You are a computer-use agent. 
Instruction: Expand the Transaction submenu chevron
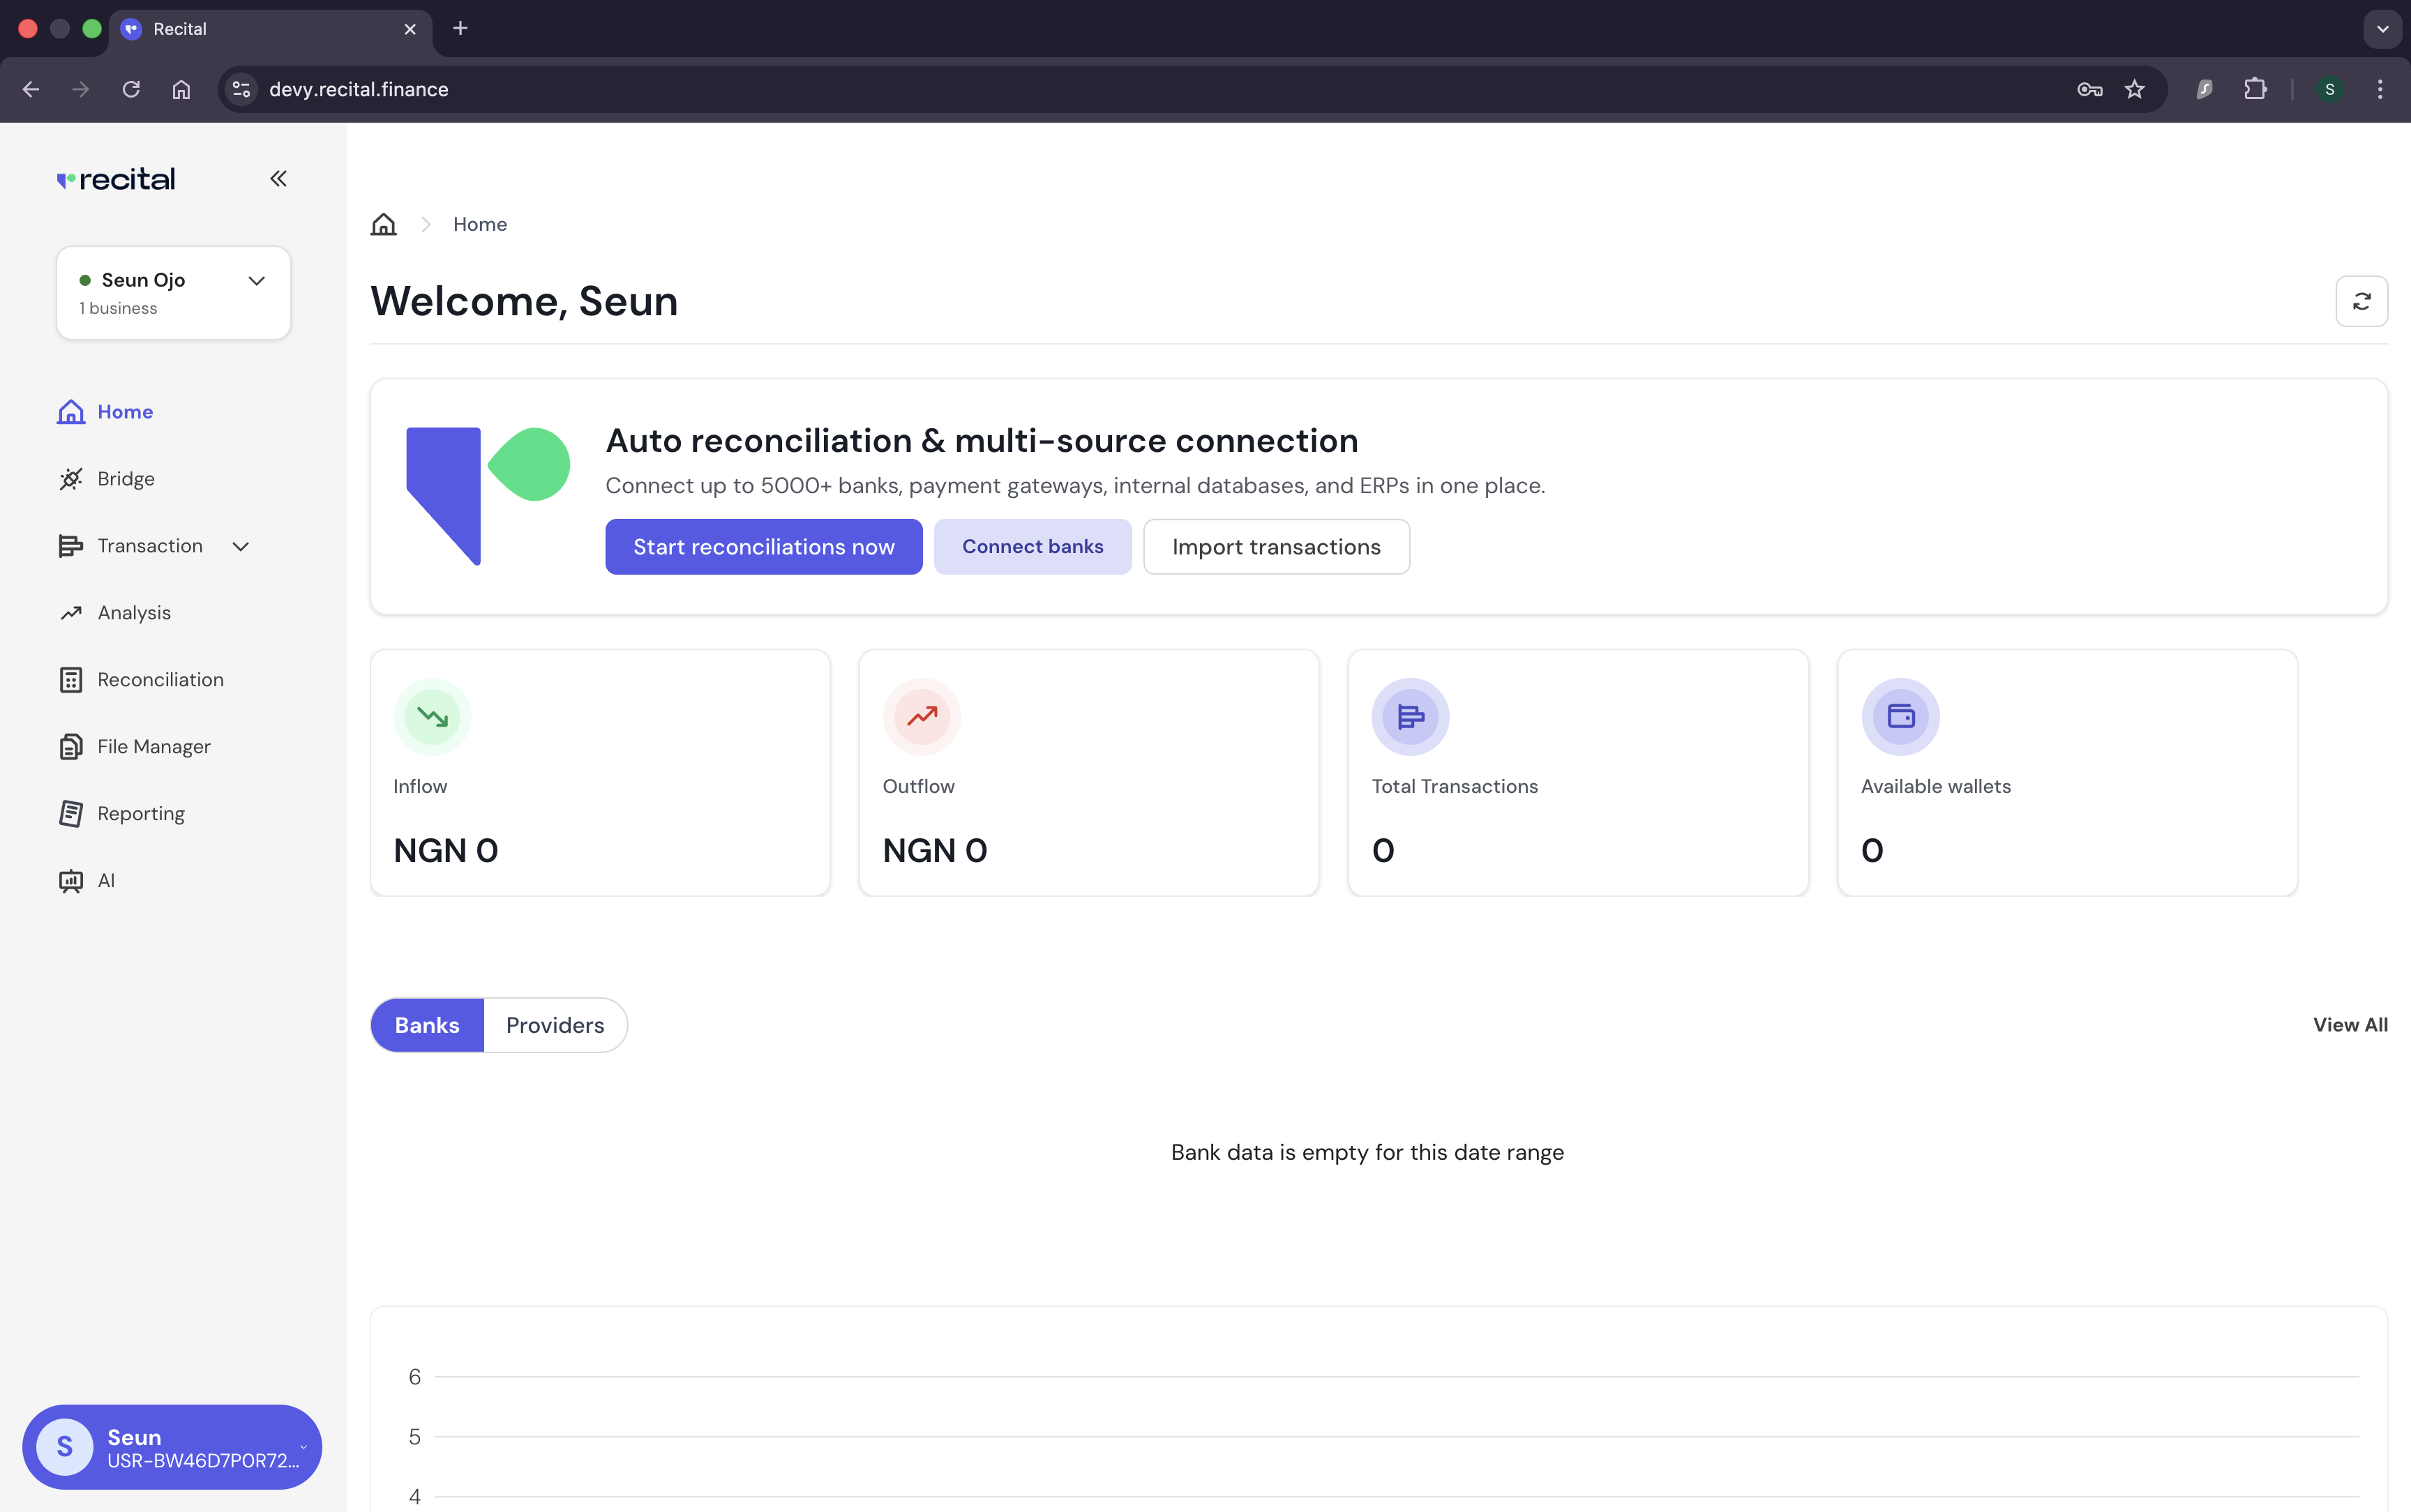click(x=241, y=546)
